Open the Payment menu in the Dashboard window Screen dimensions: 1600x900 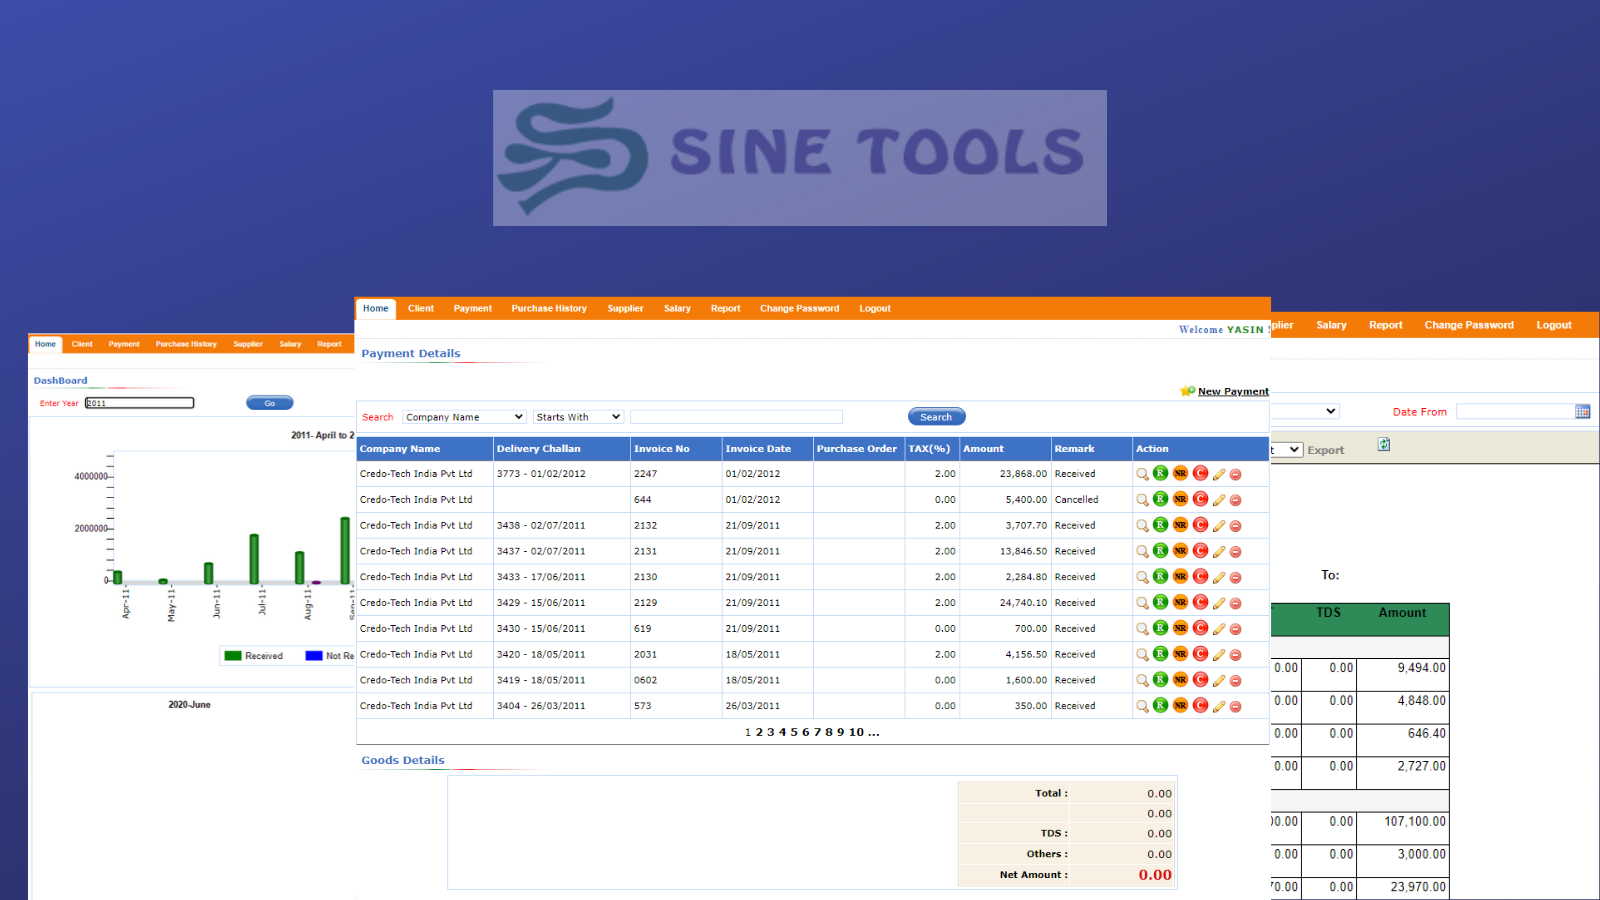point(124,344)
